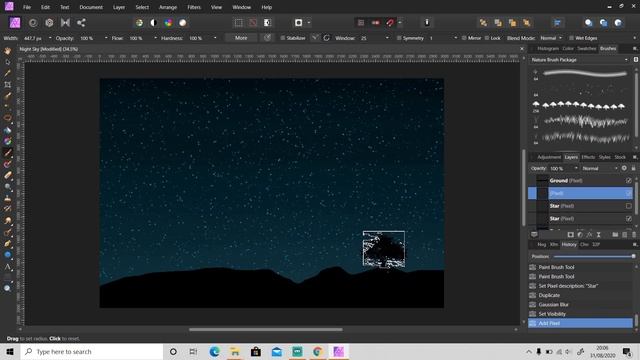This screenshot has height=360, width=640.
Task: Toggle Ground layer visibility checkbox
Action: tap(629, 180)
